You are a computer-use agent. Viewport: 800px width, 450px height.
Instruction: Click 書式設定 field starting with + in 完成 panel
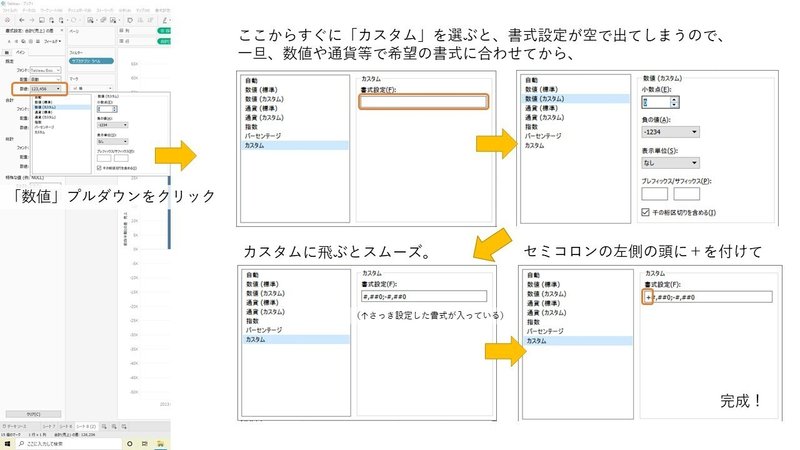708,297
